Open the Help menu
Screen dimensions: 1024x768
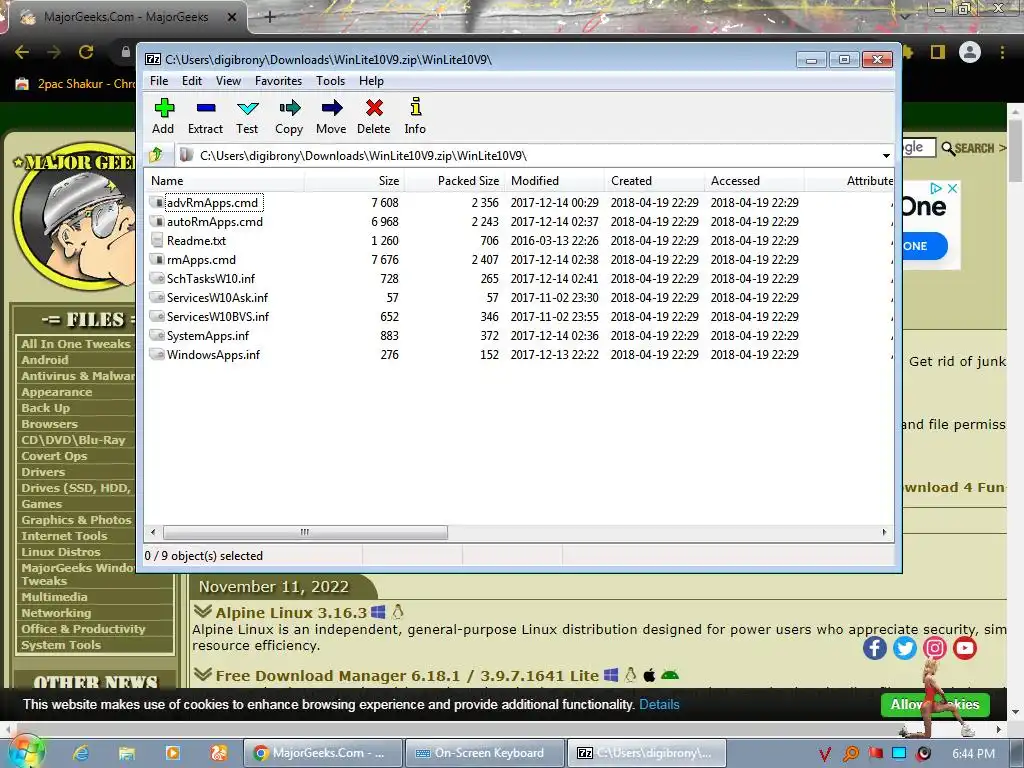pos(371,81)
